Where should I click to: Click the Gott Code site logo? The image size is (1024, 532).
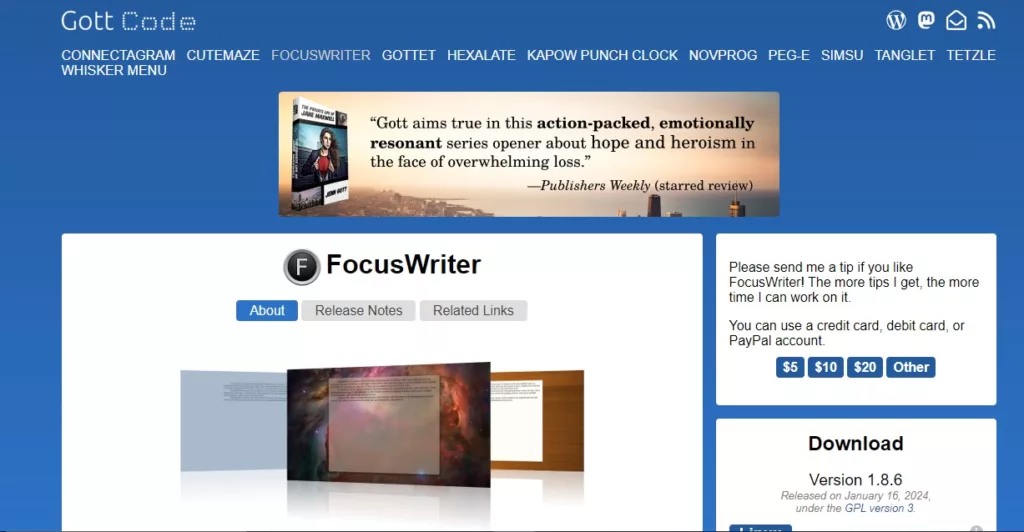(x=129, y=22)
